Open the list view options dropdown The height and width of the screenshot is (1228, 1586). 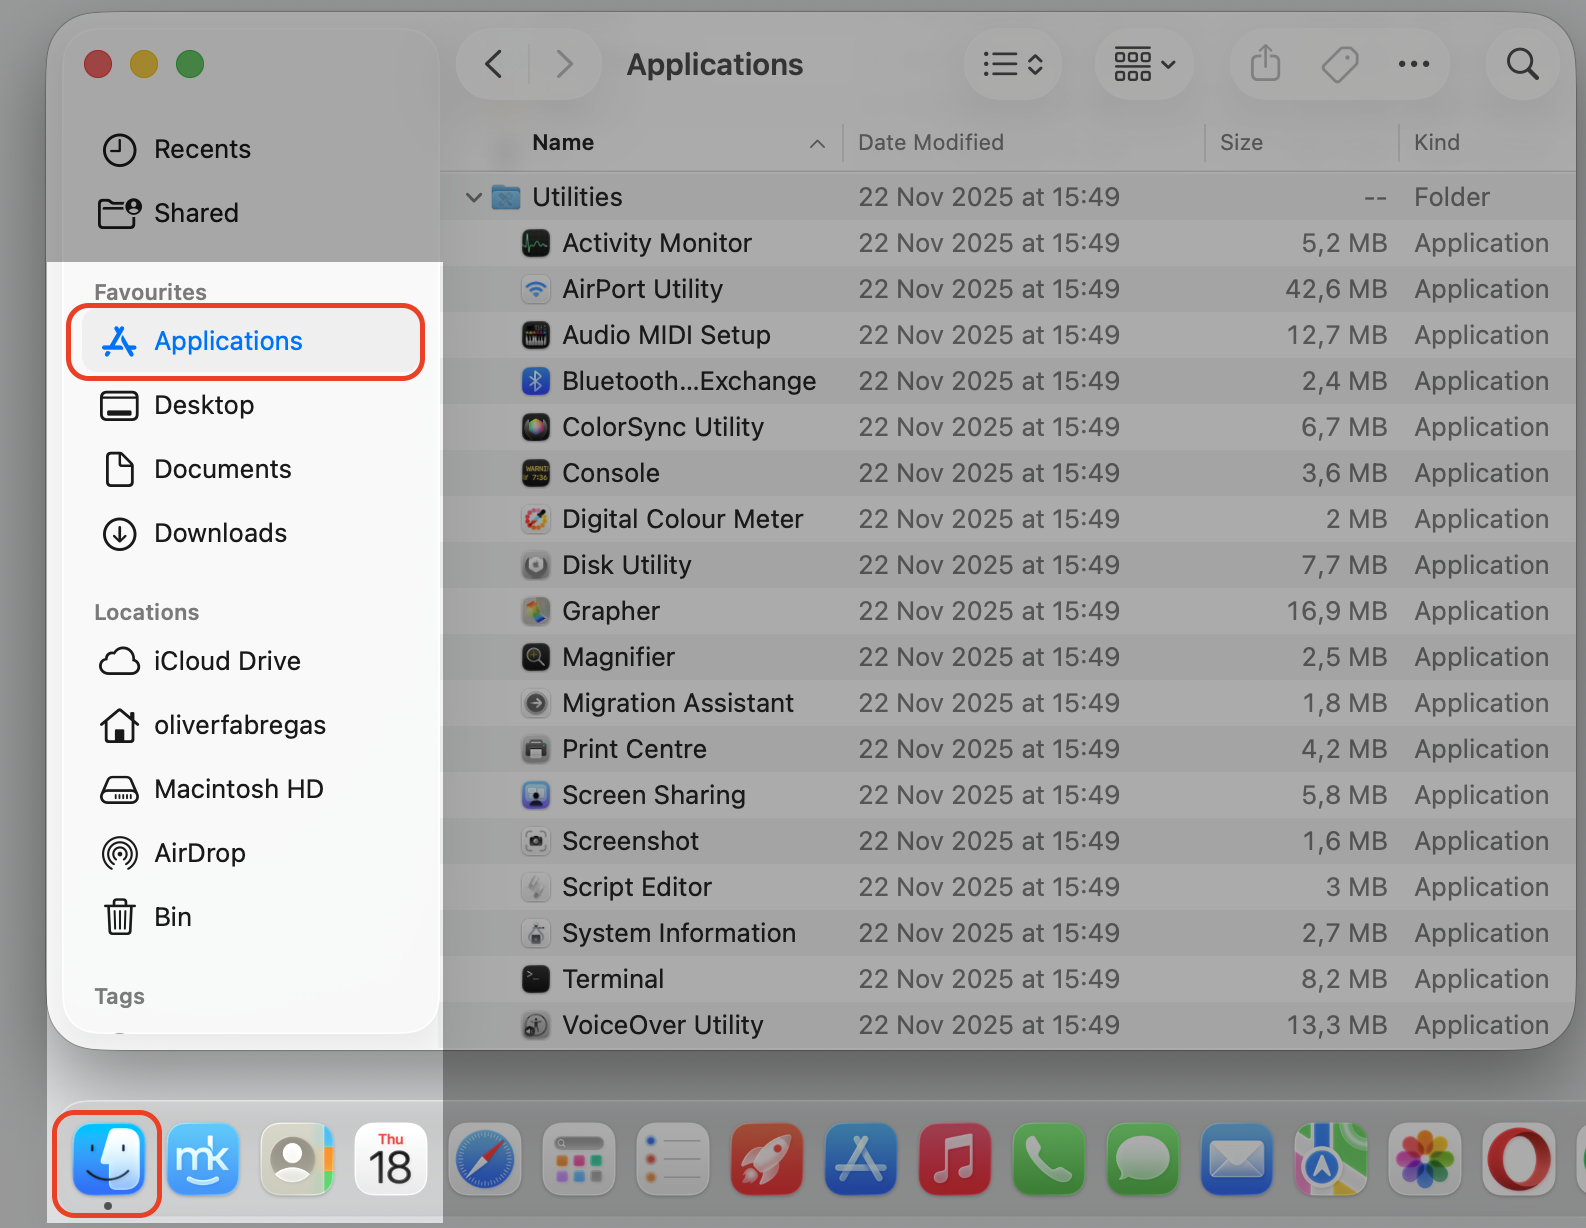pos(1013,64)
